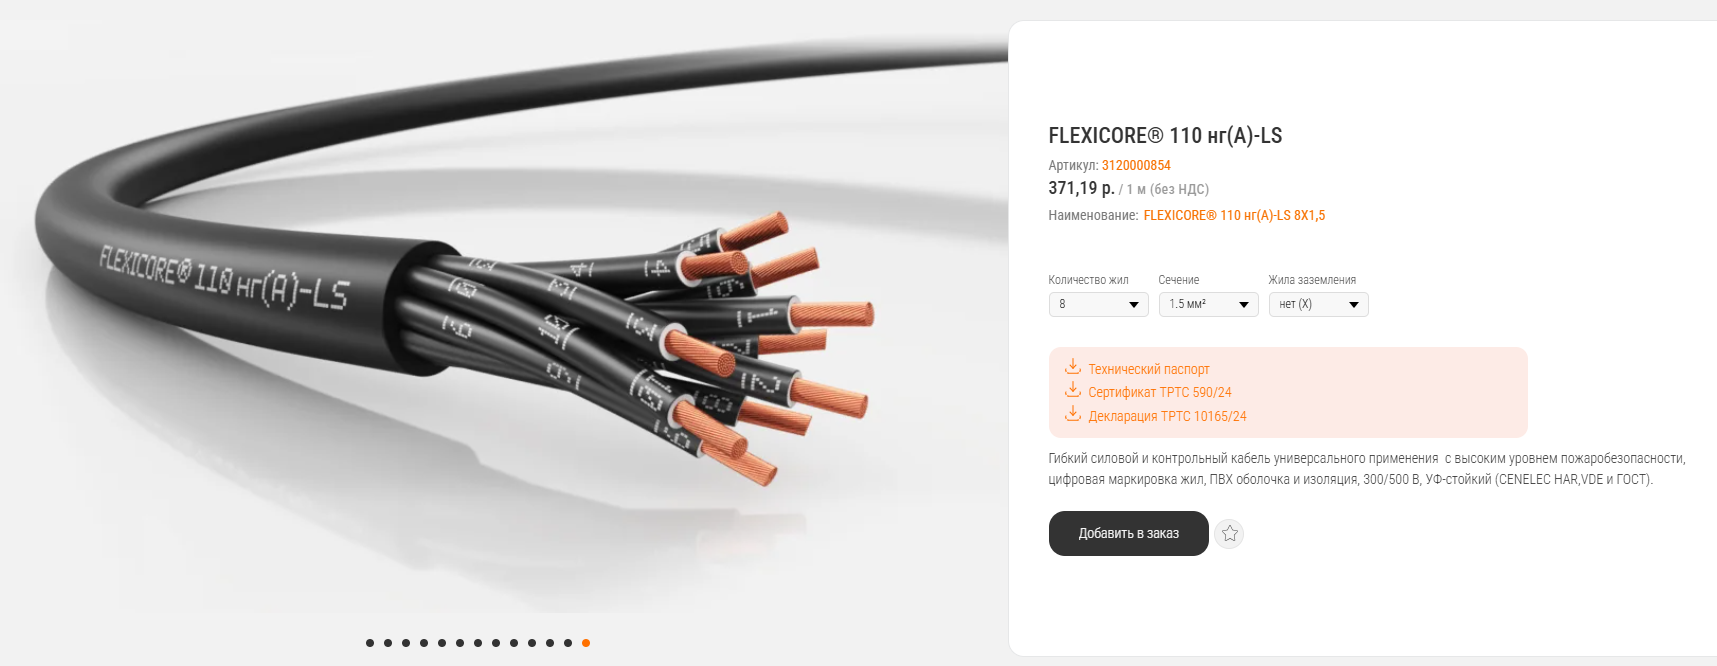Image resolution: width=1717 pixels, height=666 pixels.
Task: Select the twelfth carousel dot
Action: click(568, 643)
